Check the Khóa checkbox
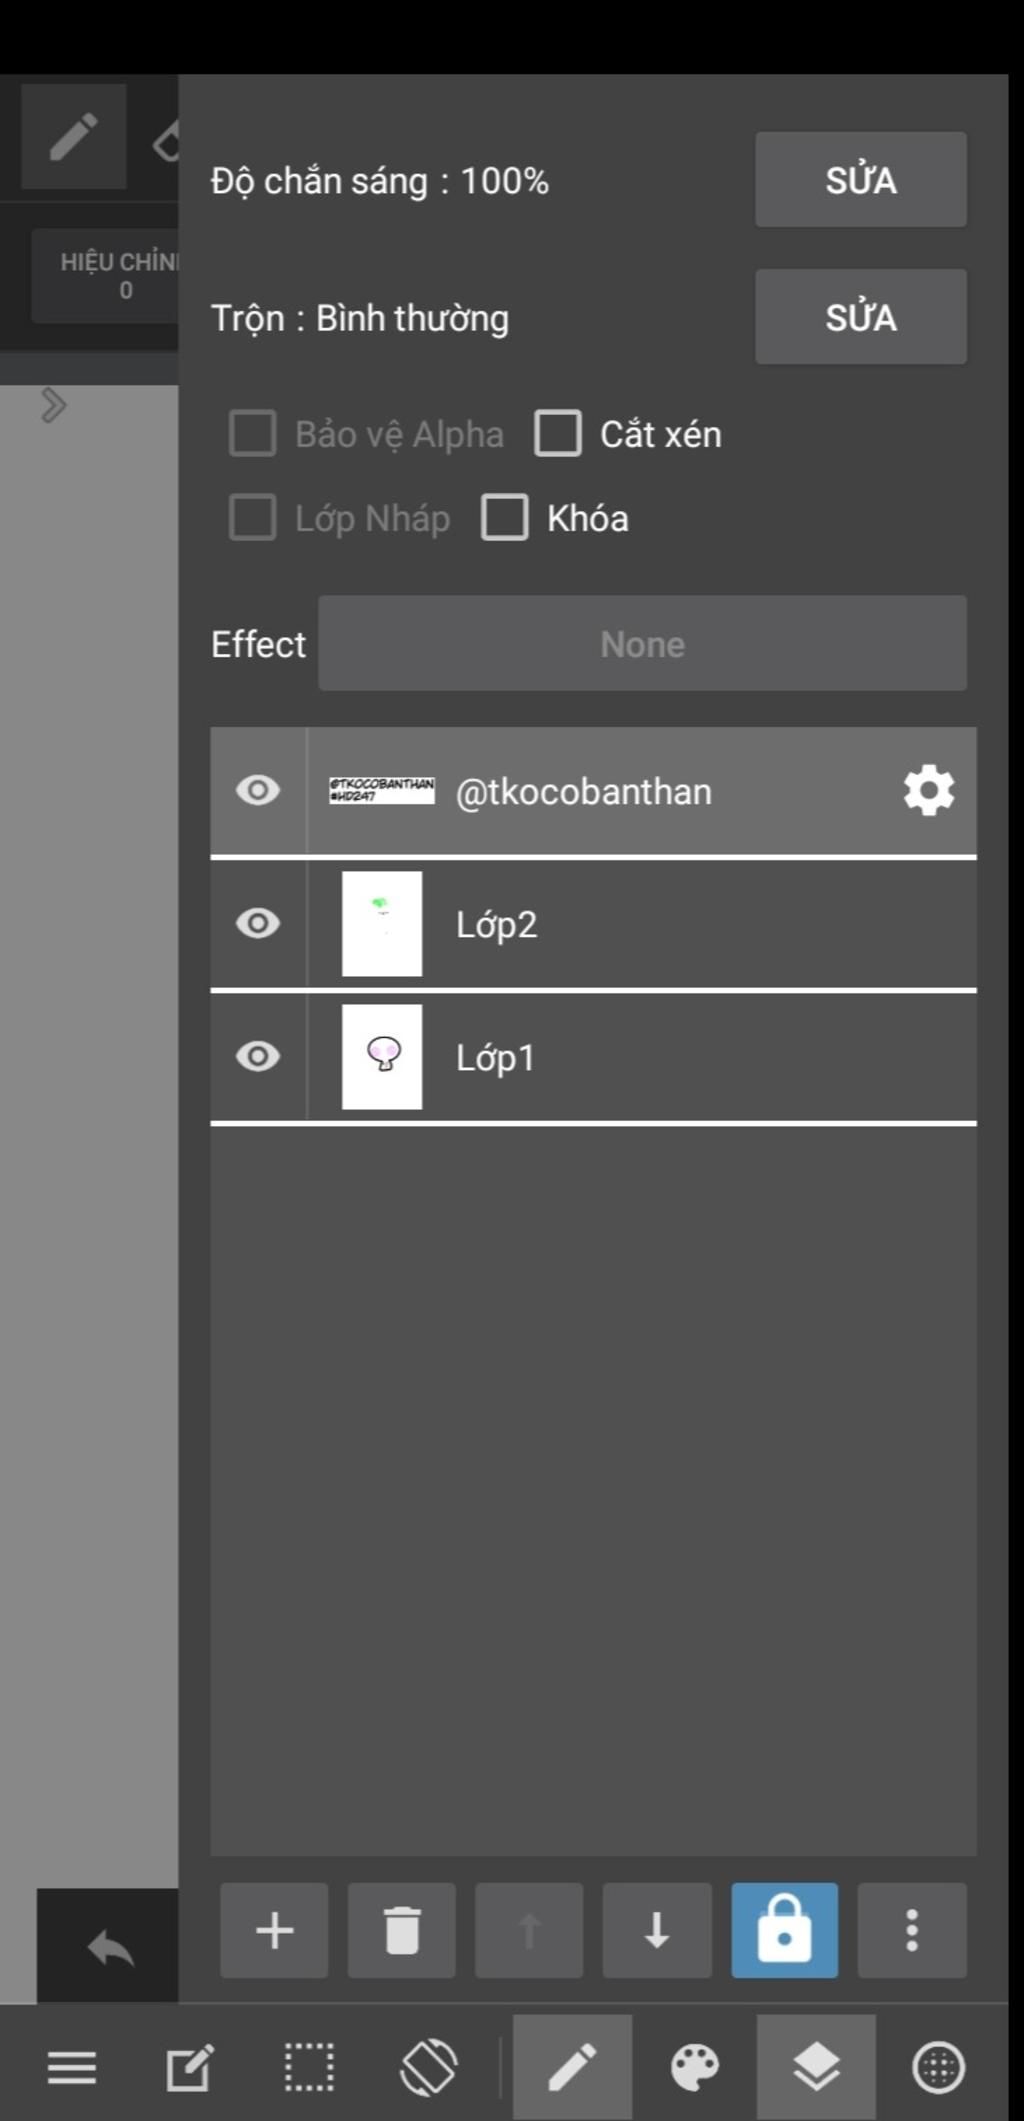The height and width of the screenshot is (2121, 1024). tap(505, 518)
